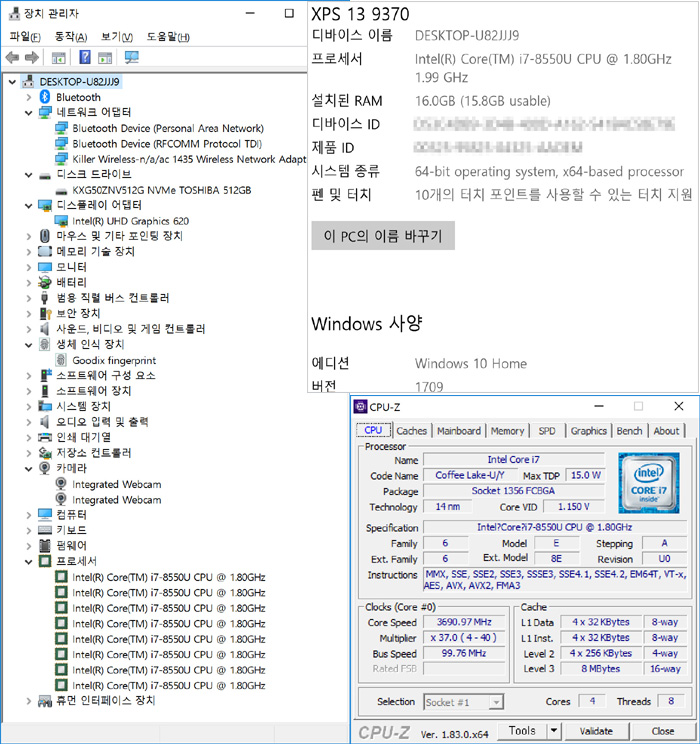Screen dimensions: 700x747
Task: Click the Killer Wireless adapter icon
Action: pos(61,159)
